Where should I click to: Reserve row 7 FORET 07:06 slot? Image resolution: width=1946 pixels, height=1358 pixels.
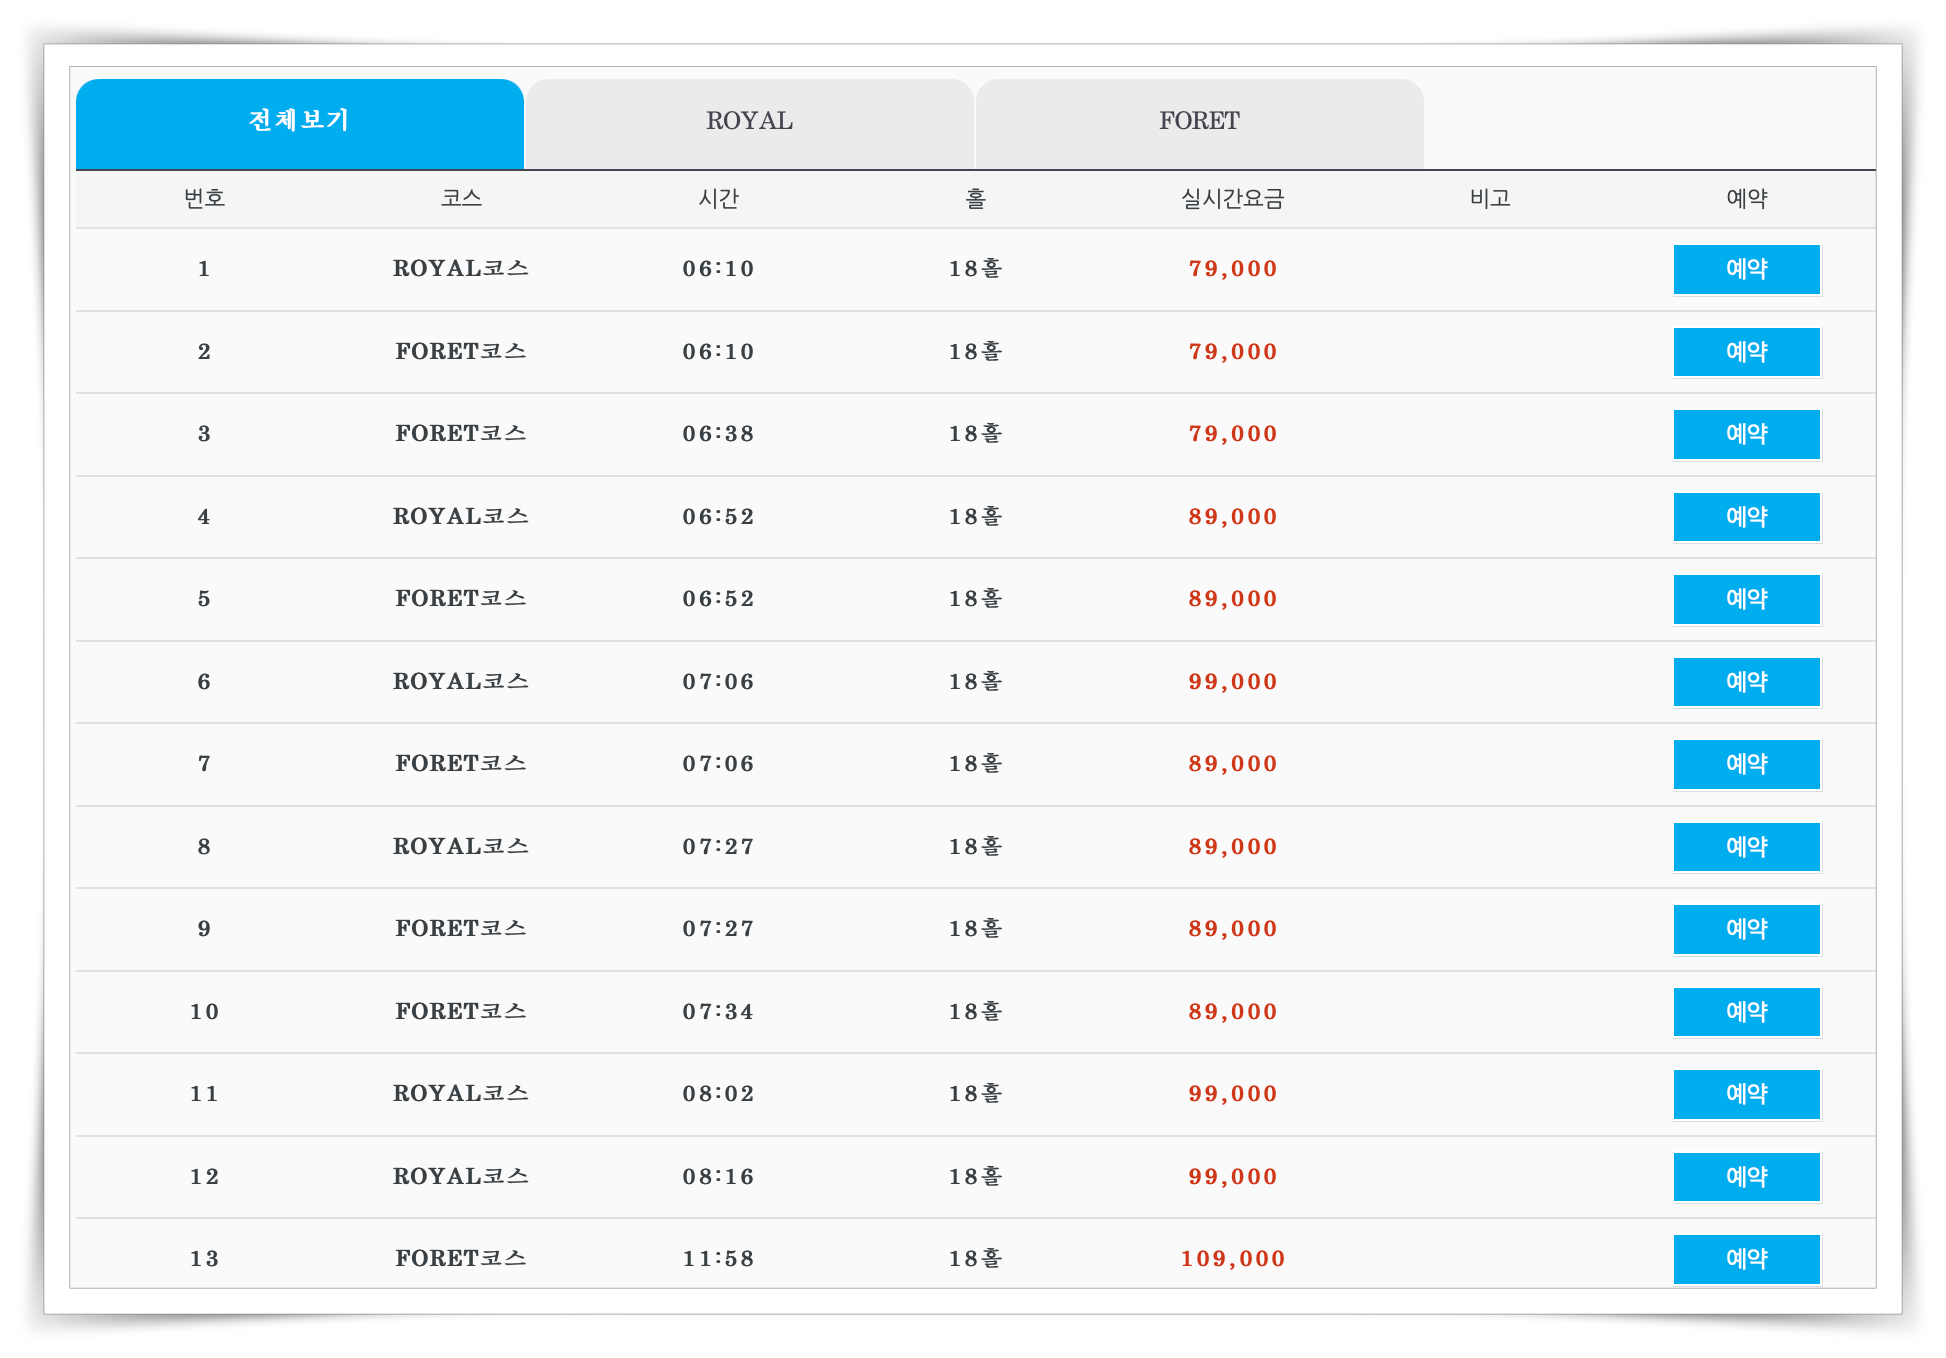1746,764
